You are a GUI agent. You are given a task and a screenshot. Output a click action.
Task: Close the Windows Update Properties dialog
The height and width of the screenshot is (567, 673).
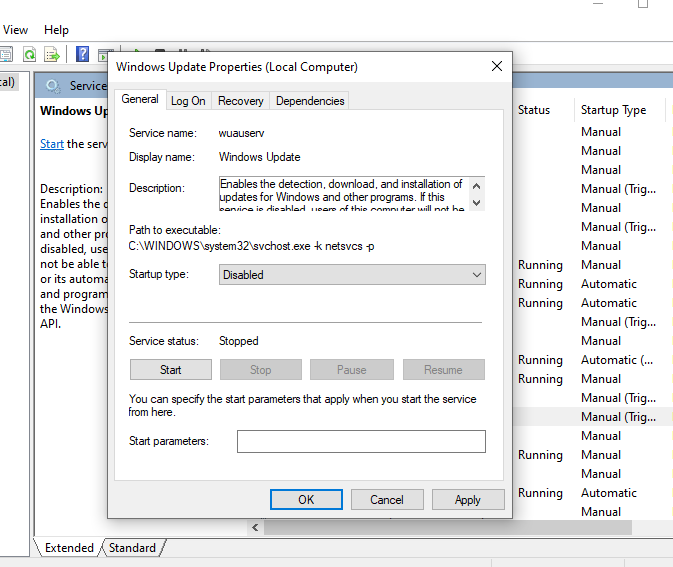(x=497, y=66)
